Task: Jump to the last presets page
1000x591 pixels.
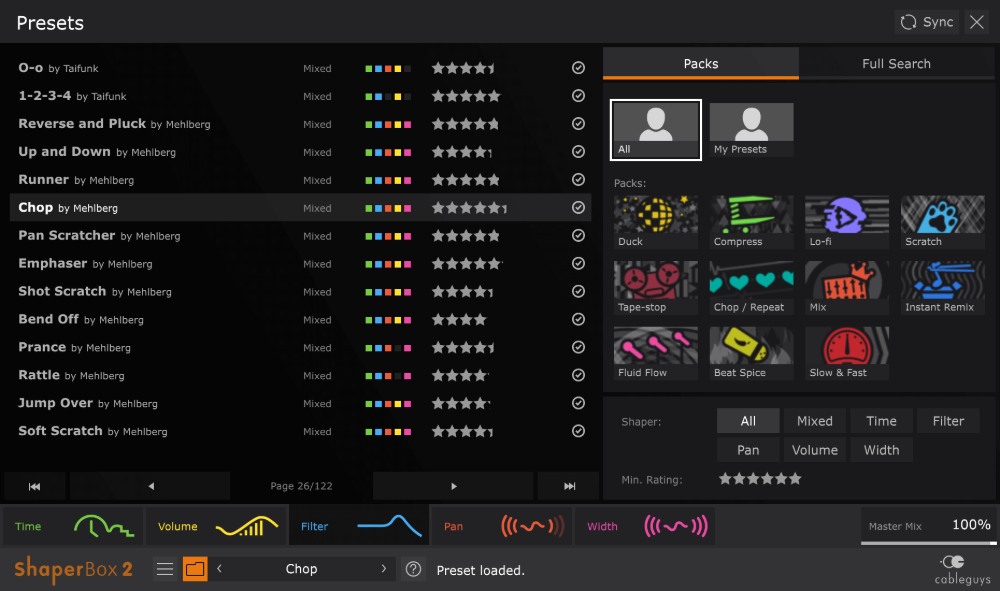Action: coord(569,486)
